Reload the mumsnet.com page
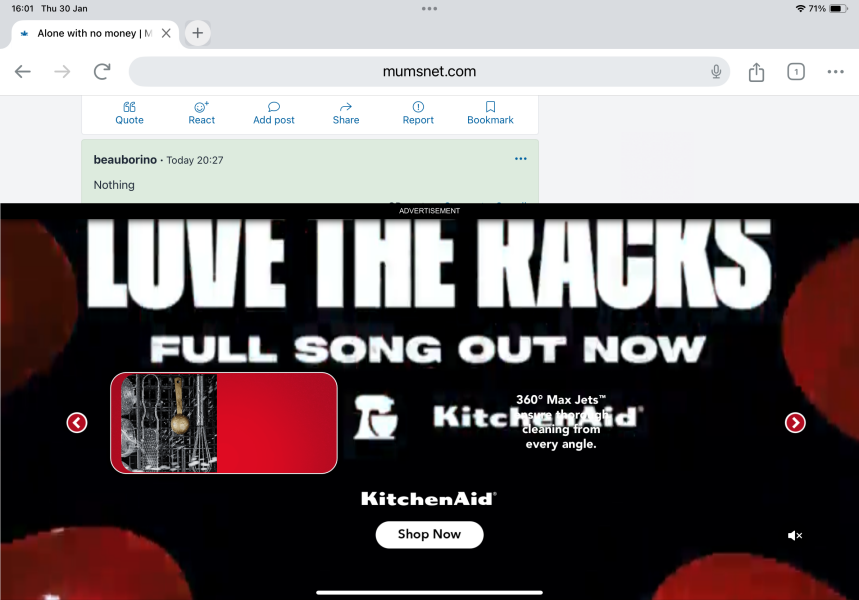This screenshot has height=600, width=859. pyautogui.click(x=101, y=71)
